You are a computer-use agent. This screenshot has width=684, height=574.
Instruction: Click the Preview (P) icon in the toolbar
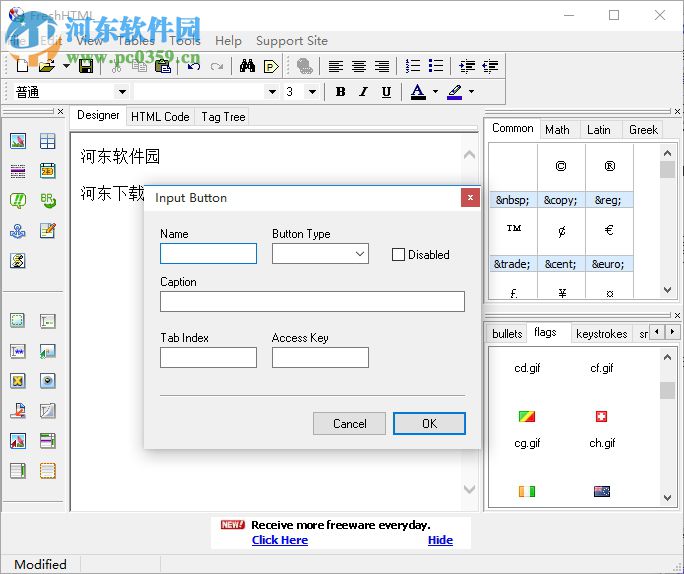[271, 66]
